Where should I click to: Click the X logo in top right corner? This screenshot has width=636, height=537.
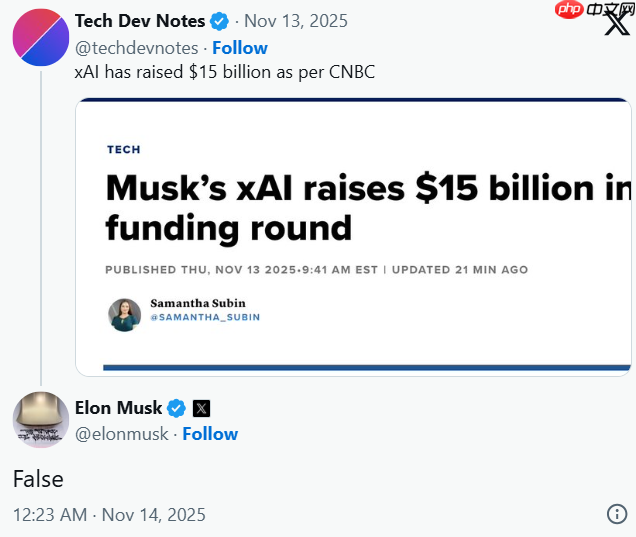tap(616, 24)
